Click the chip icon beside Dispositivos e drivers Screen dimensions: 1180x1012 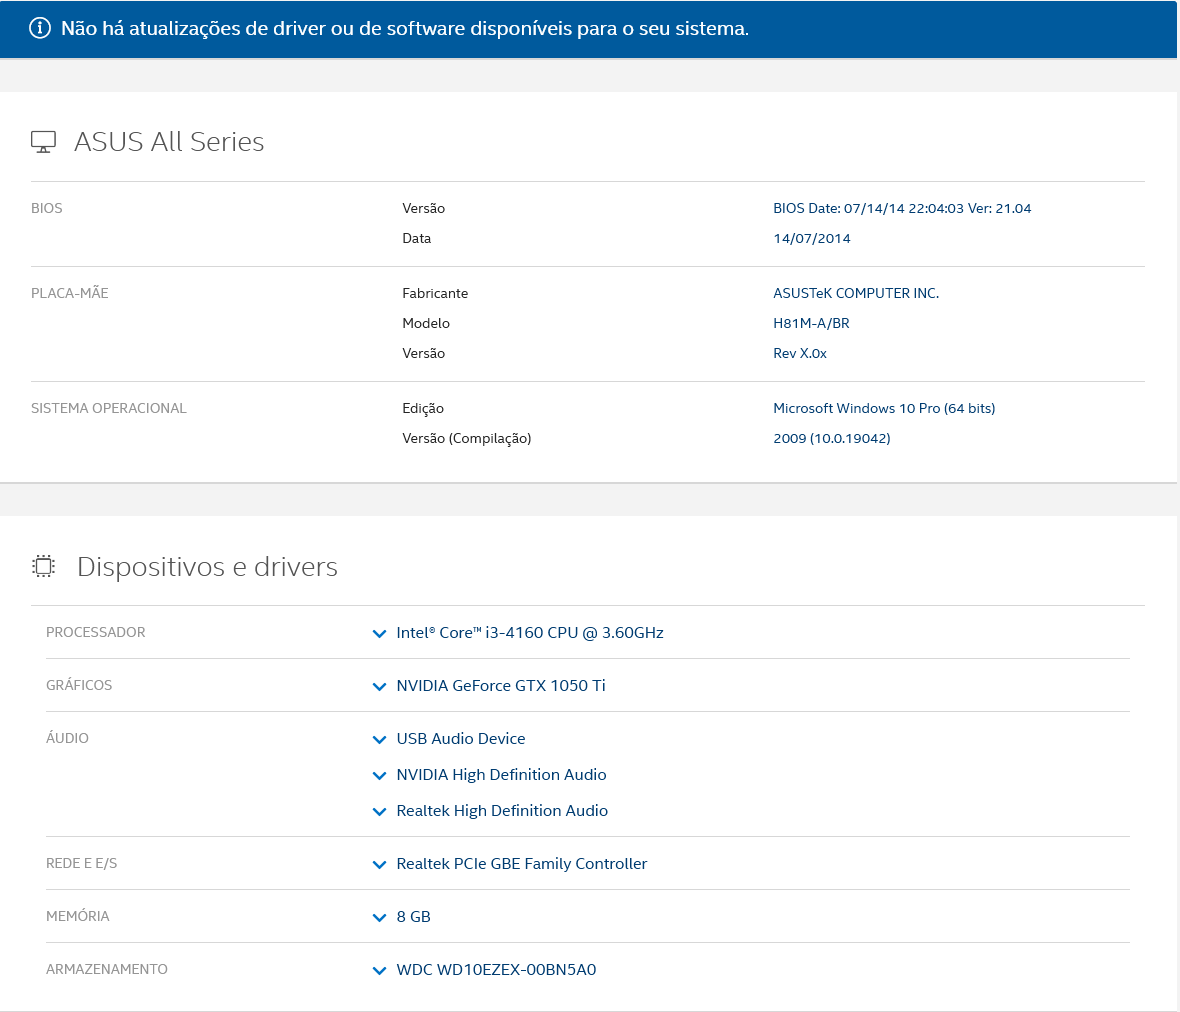[44, 567]
